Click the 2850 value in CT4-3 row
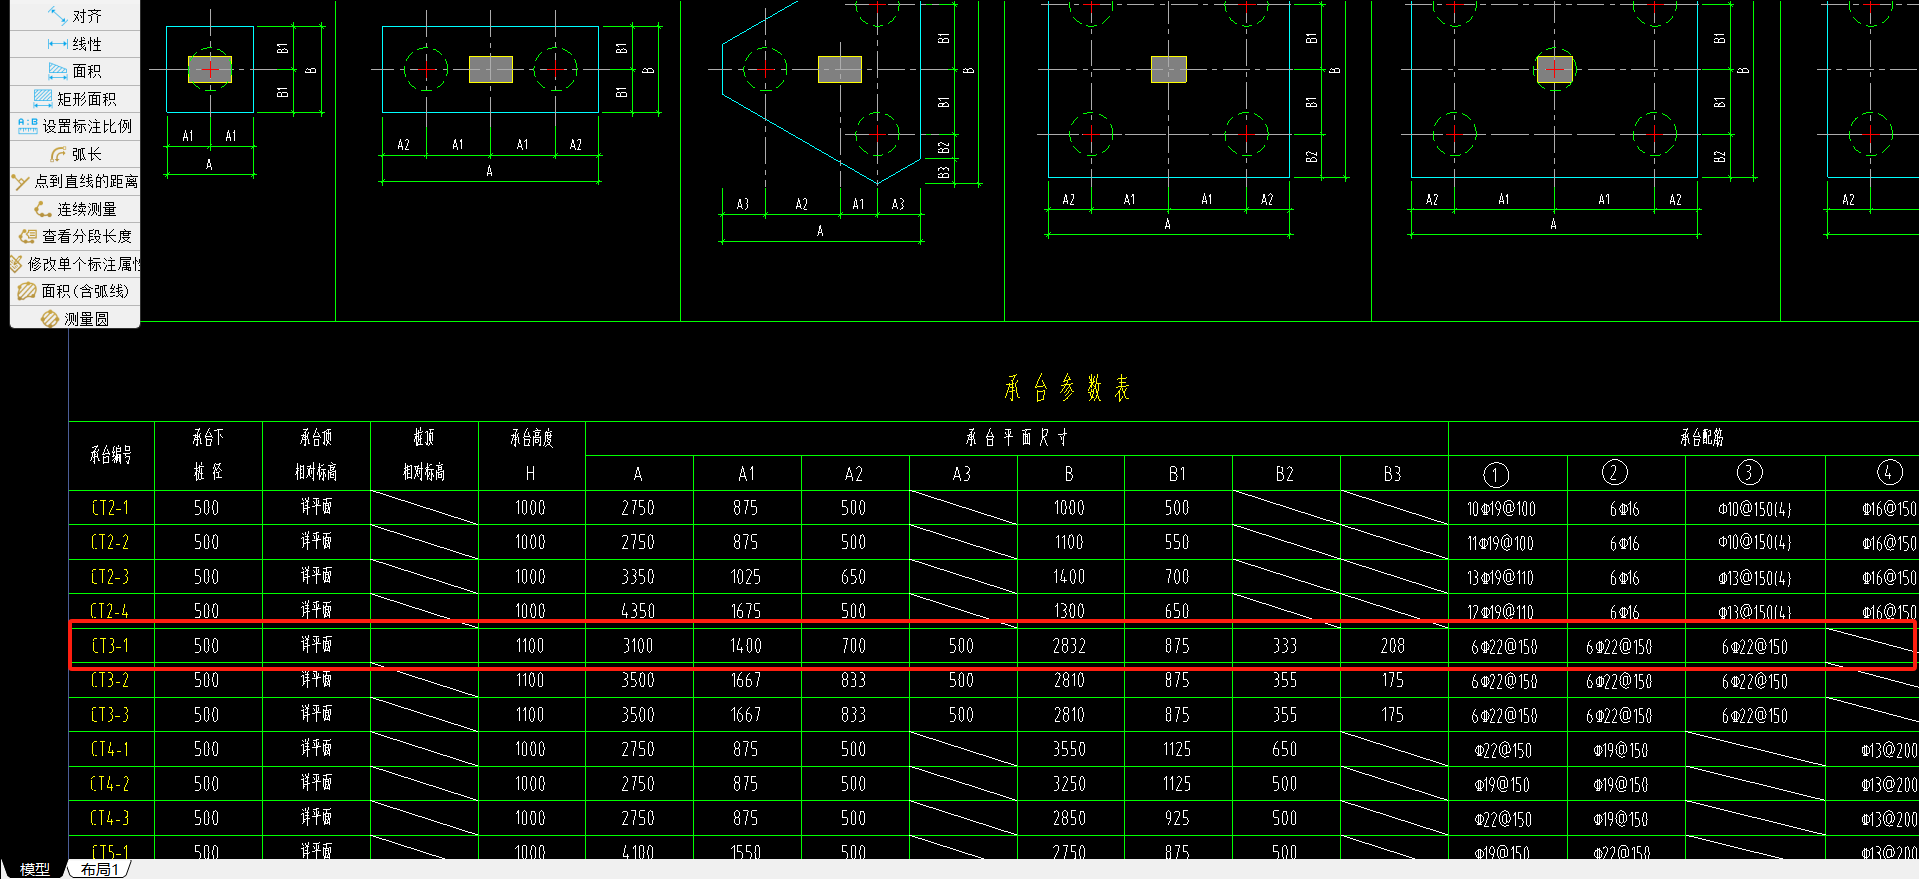The image size is (1919, 879). (1069, 818)
